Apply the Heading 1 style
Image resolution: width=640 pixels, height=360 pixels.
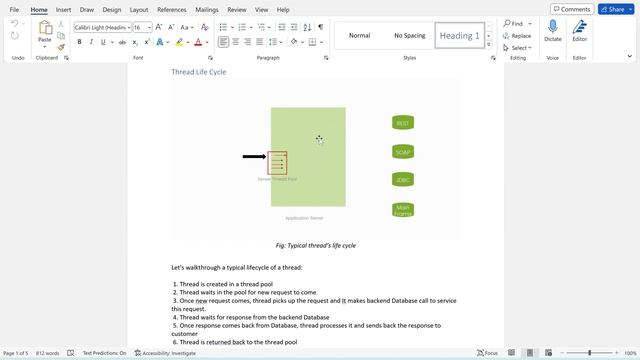pyautogui.click(x=460, y=36)
